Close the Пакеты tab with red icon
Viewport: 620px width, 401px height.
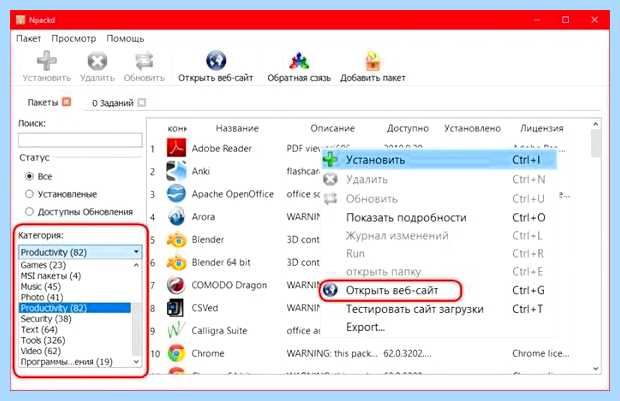[x=67, y=102]
